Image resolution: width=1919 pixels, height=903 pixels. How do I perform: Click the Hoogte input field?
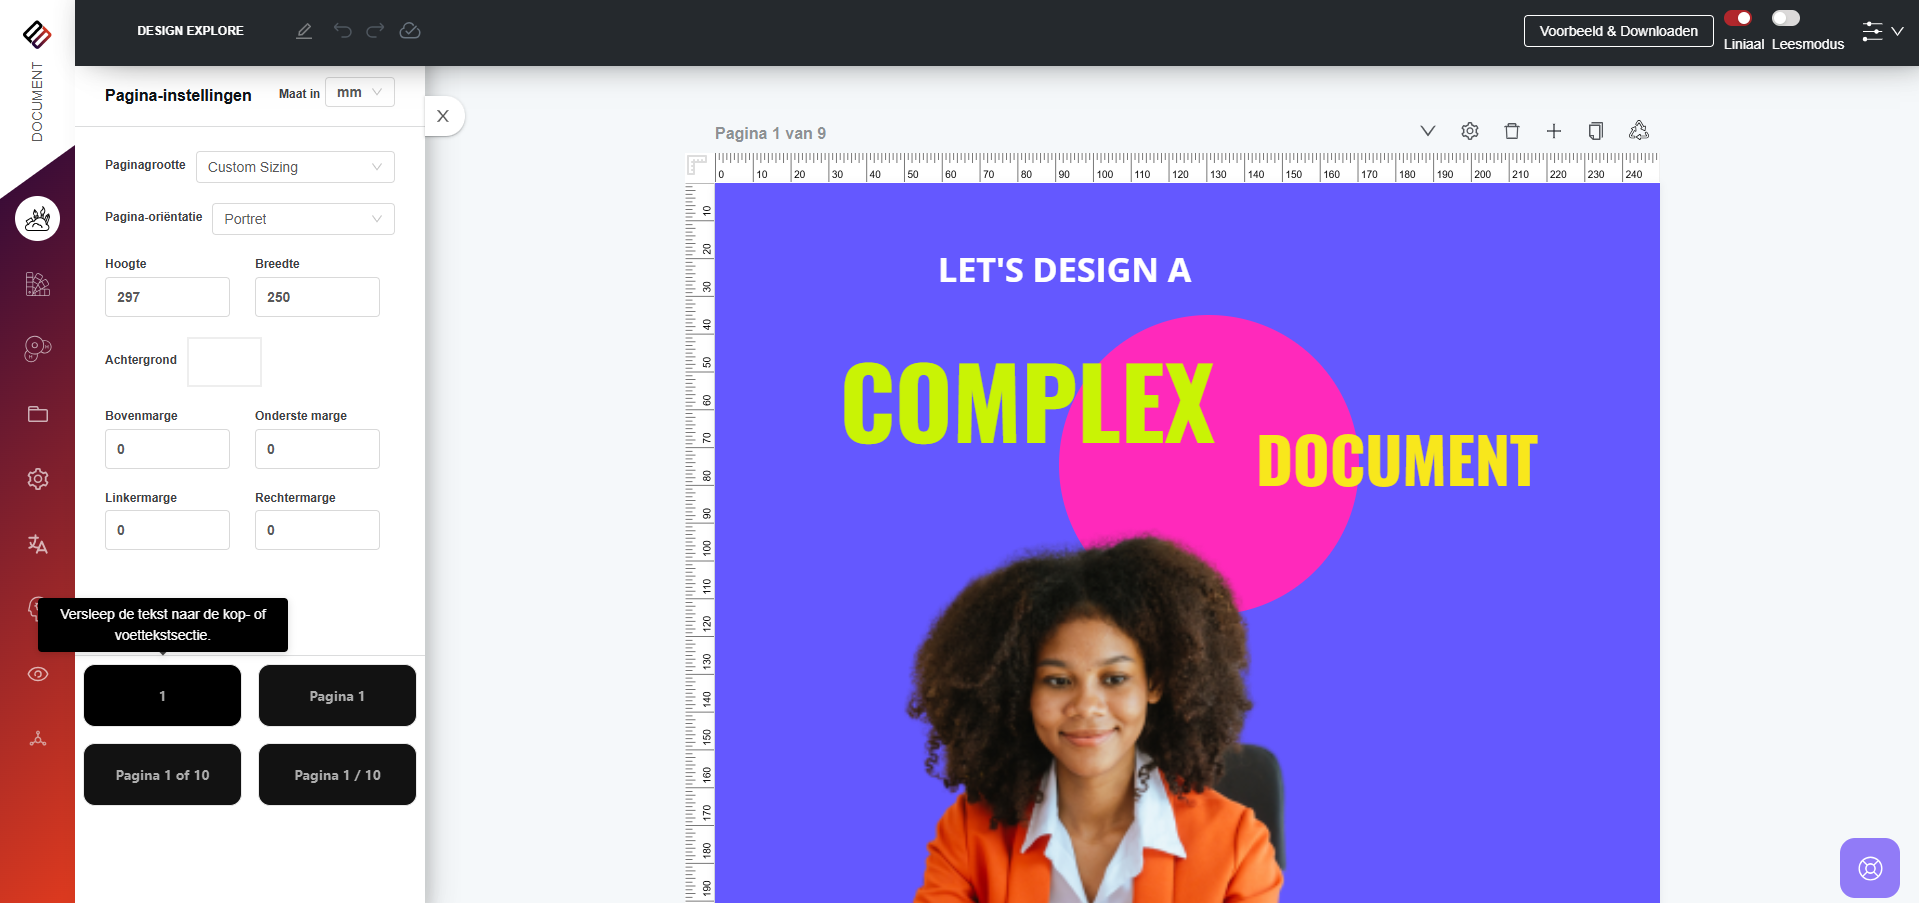click(167, 297)
